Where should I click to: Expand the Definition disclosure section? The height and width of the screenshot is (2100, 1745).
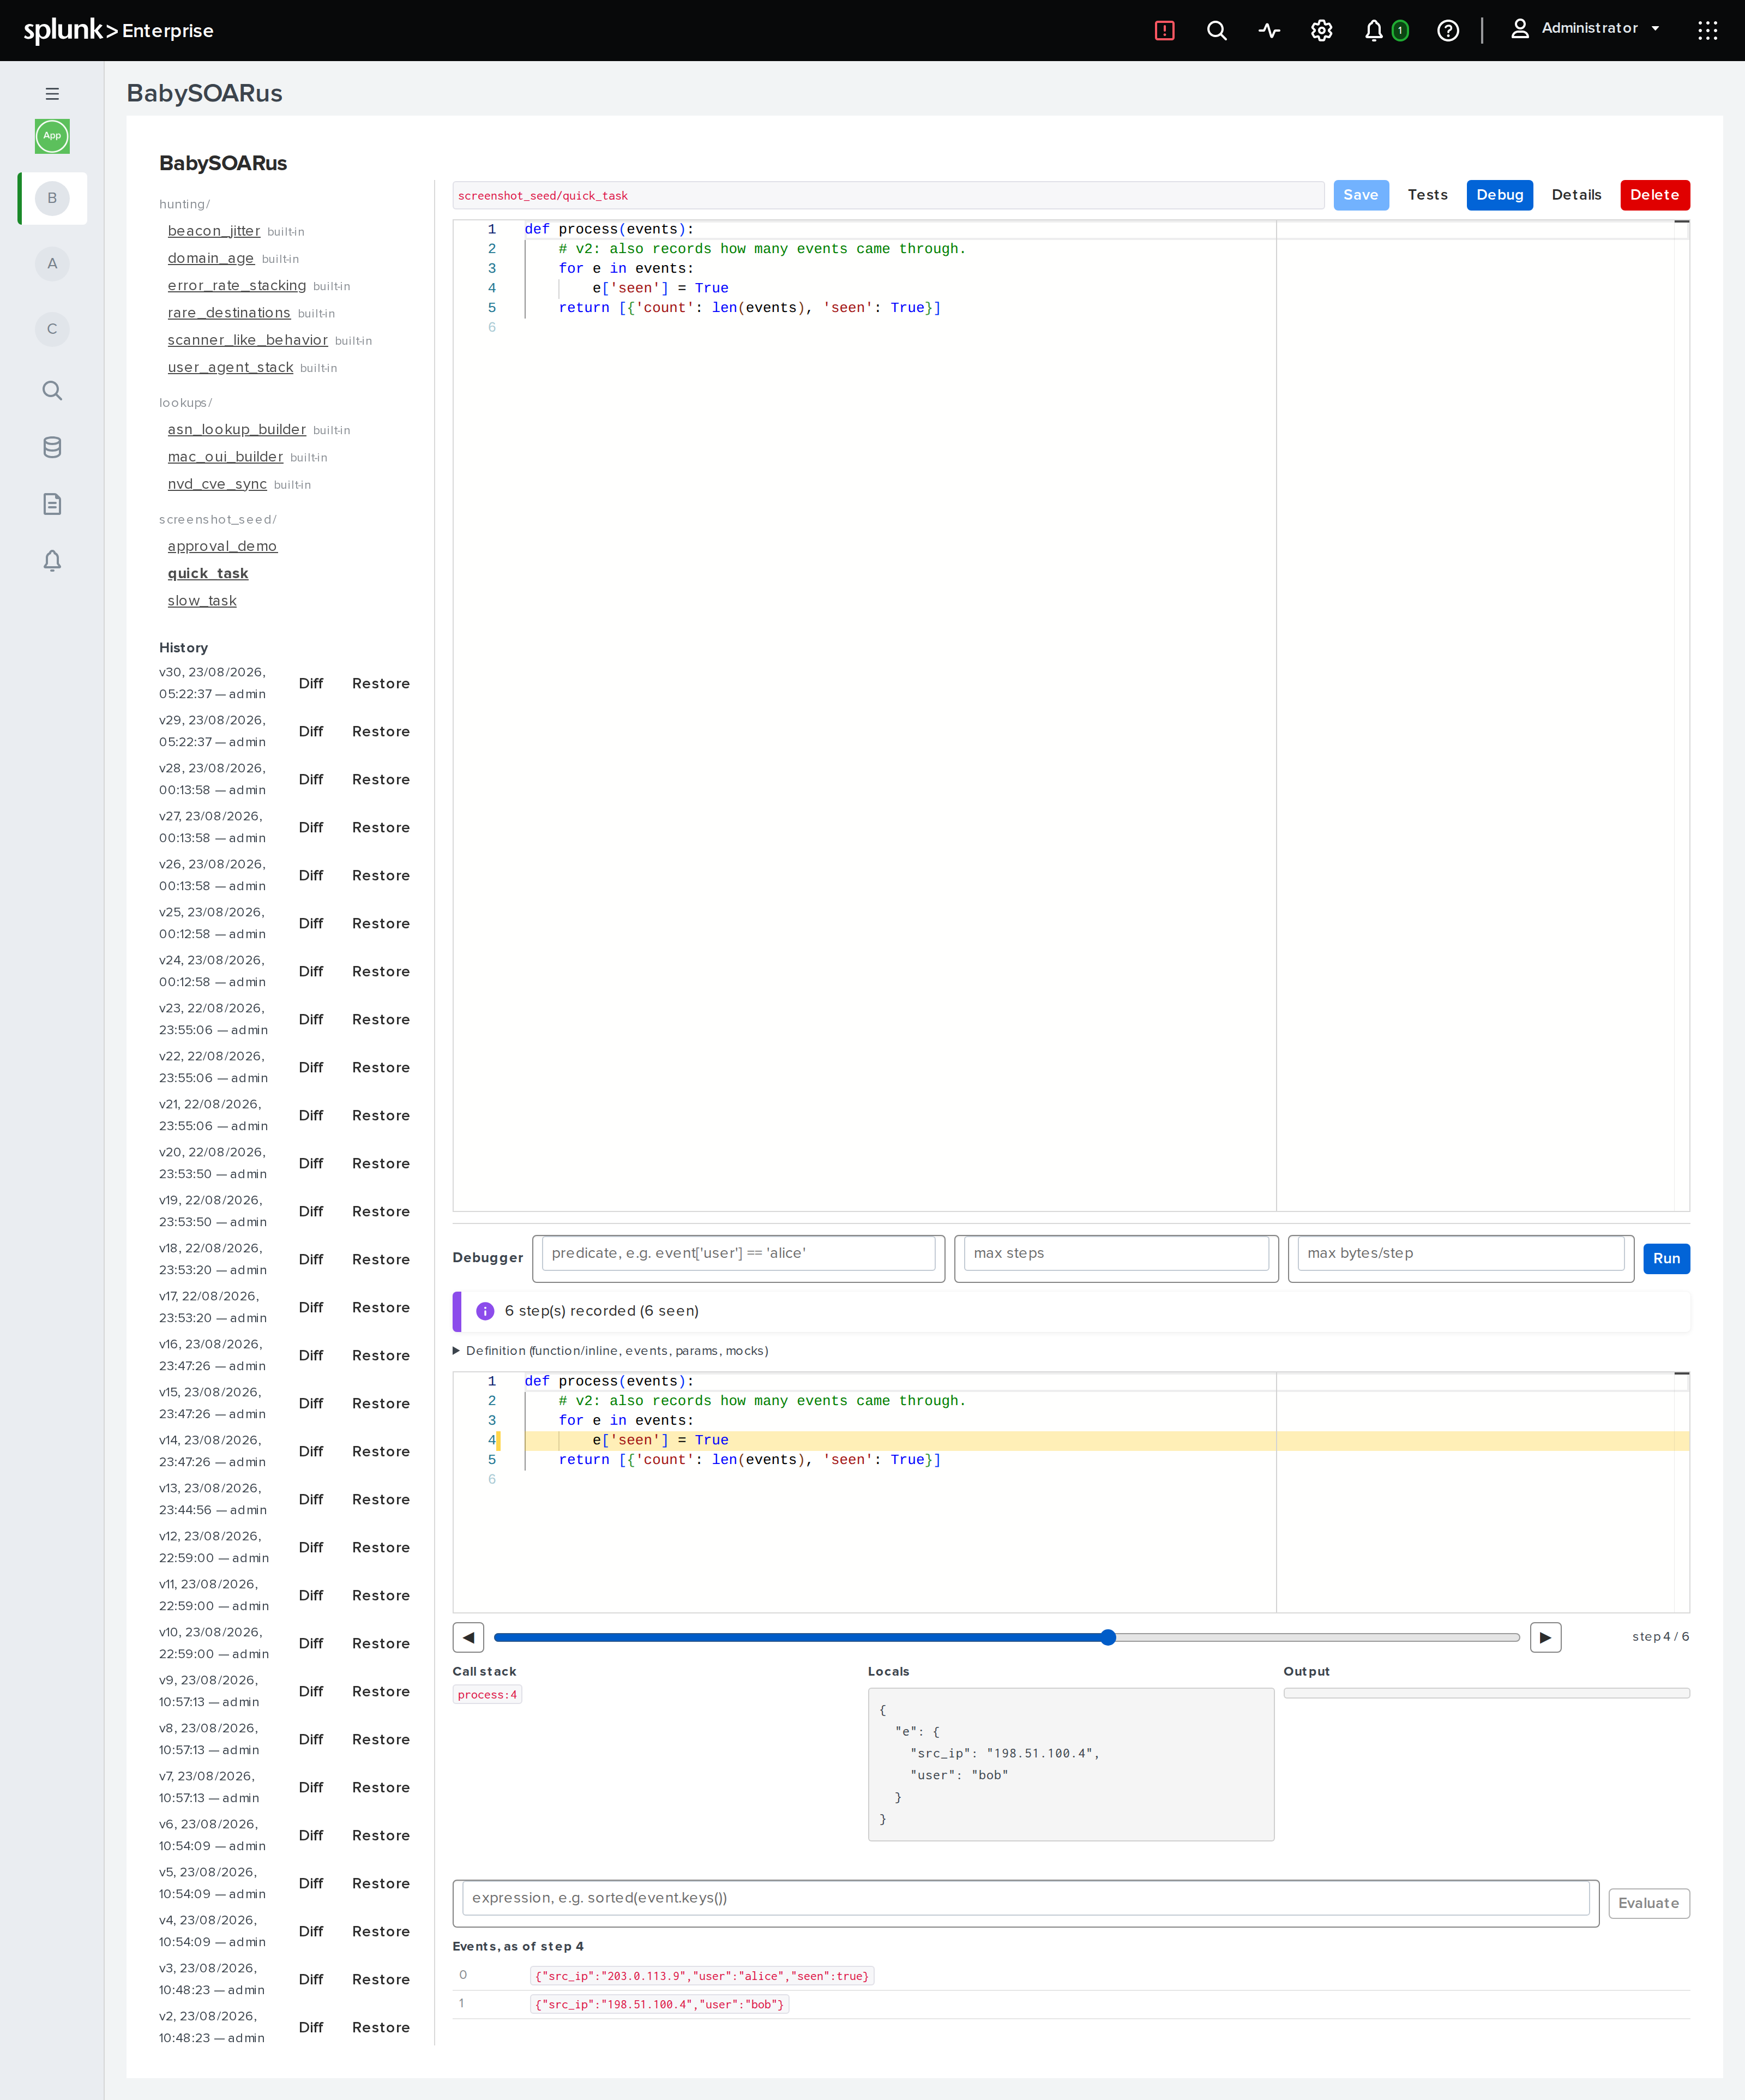pos(610,1350)
